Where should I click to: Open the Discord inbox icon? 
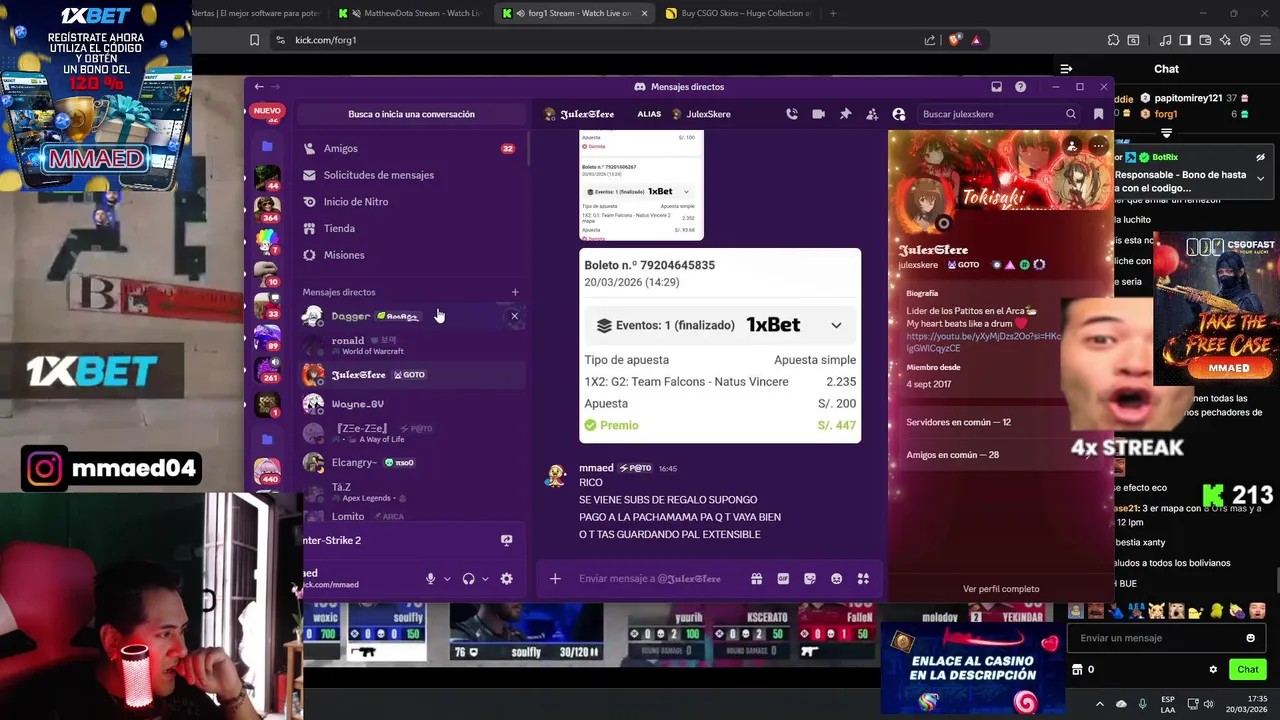pyautogui.click(x=996, y=87)
